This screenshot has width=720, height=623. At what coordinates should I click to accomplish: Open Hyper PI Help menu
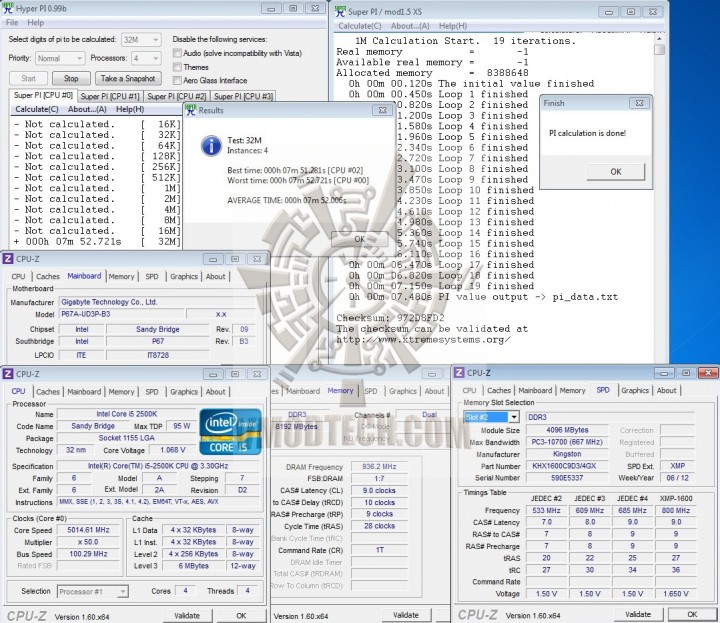coord(35,22)
